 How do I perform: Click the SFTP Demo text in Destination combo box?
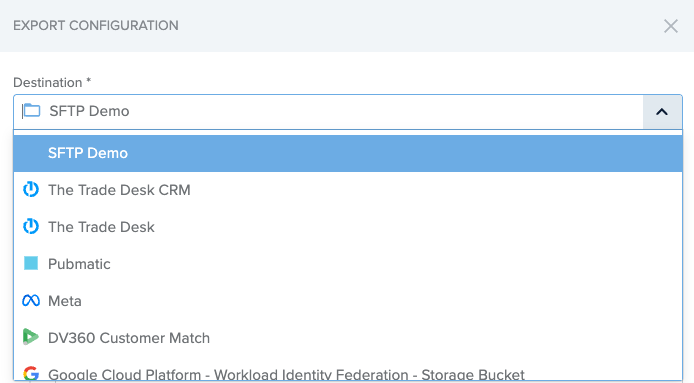click(x=89, y=111)
